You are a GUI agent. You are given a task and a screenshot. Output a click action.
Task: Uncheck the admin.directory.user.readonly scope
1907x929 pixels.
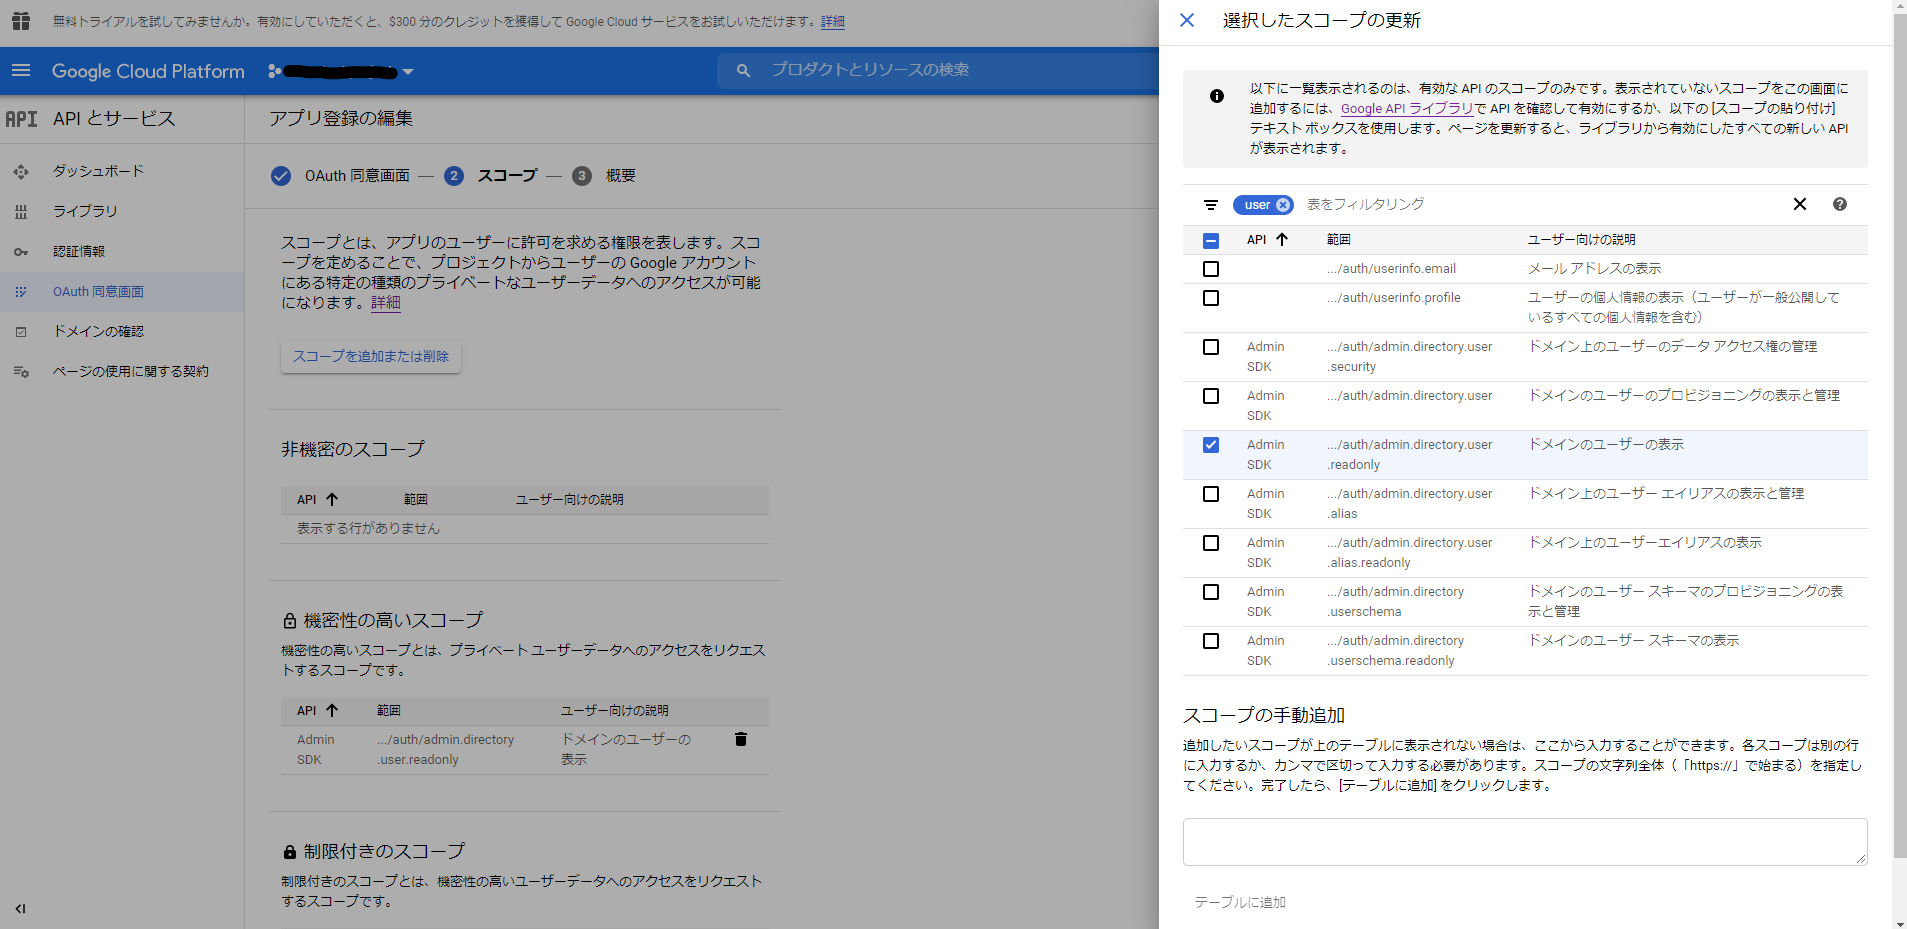click(x=1211, y=445)
